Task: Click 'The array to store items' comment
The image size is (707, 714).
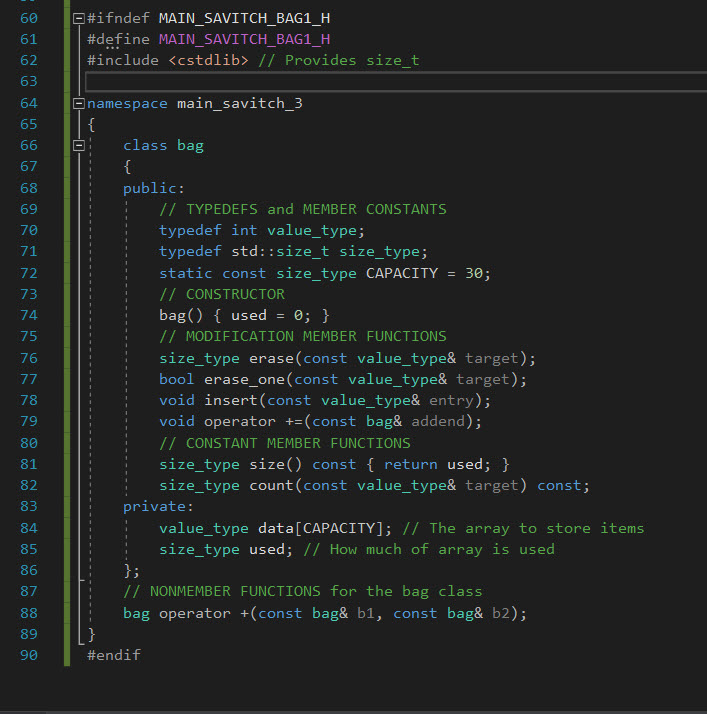Action: tap(524, 528)
